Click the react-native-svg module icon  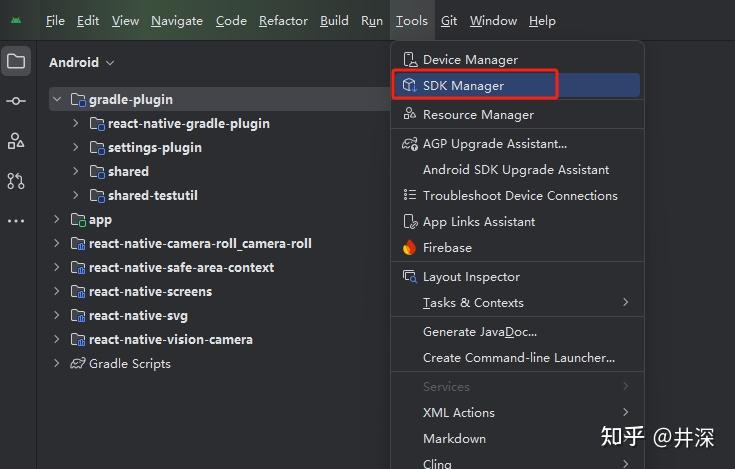78,315
